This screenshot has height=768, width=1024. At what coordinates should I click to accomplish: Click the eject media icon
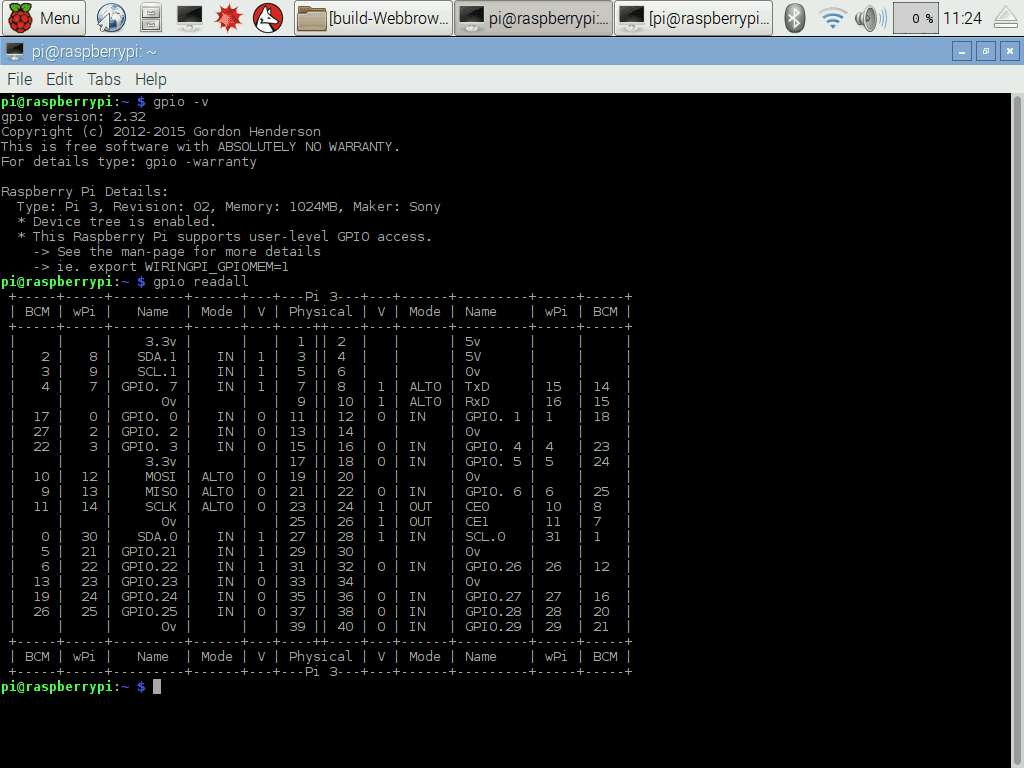pos(1005,17)
